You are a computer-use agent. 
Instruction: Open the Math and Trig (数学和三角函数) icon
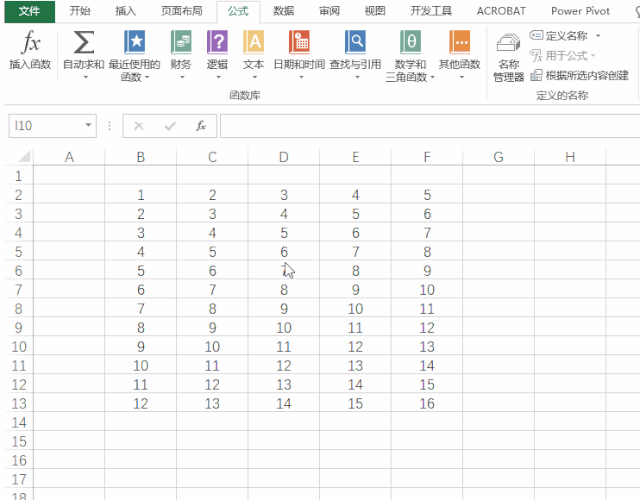click(x=410, y=42)
